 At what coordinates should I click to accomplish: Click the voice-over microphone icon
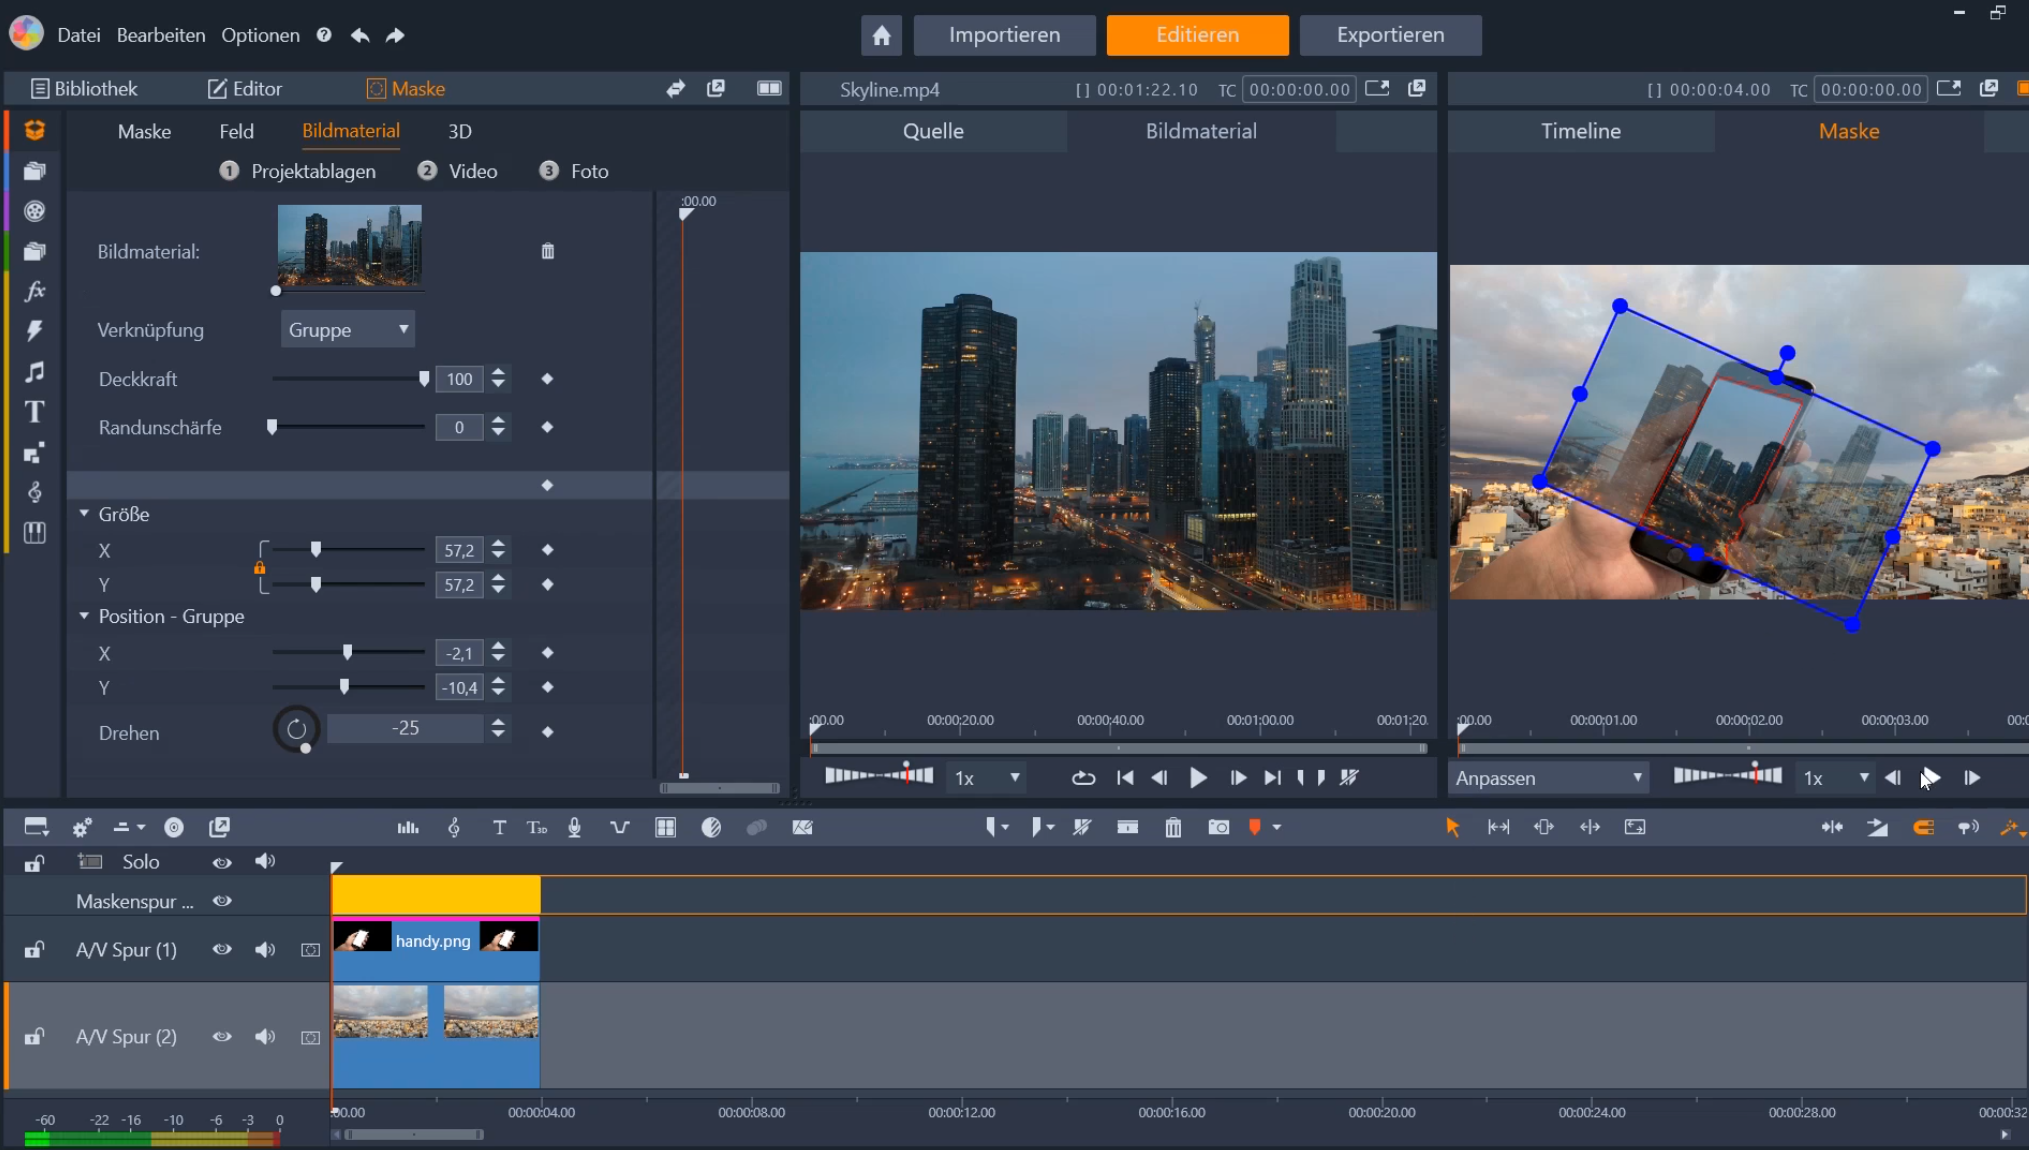click(x=574, y=827)
